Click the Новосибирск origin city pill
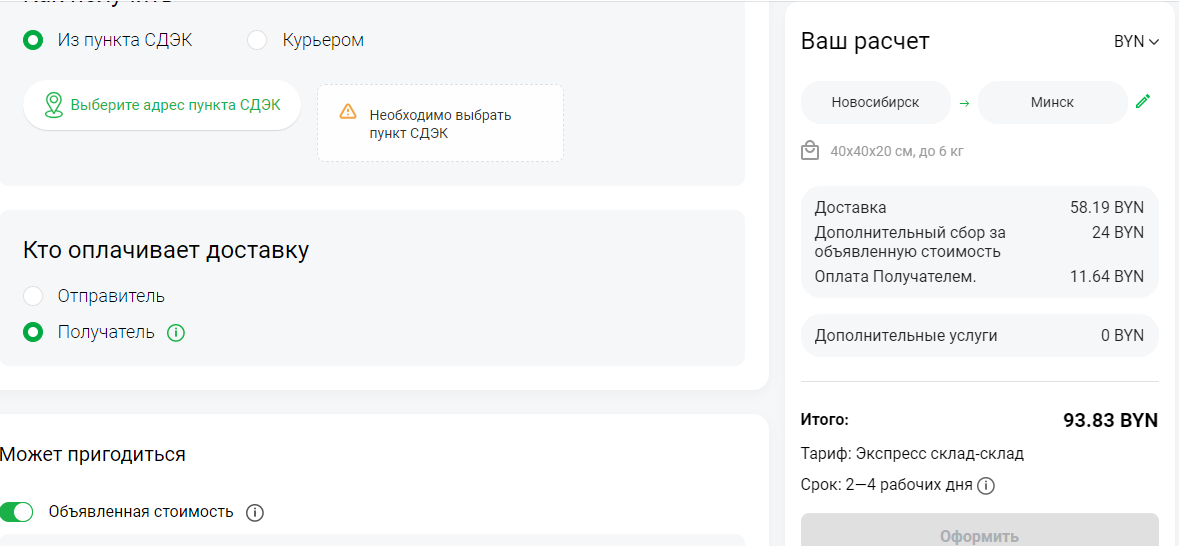 pyautogui.click(x=875, y=102)
